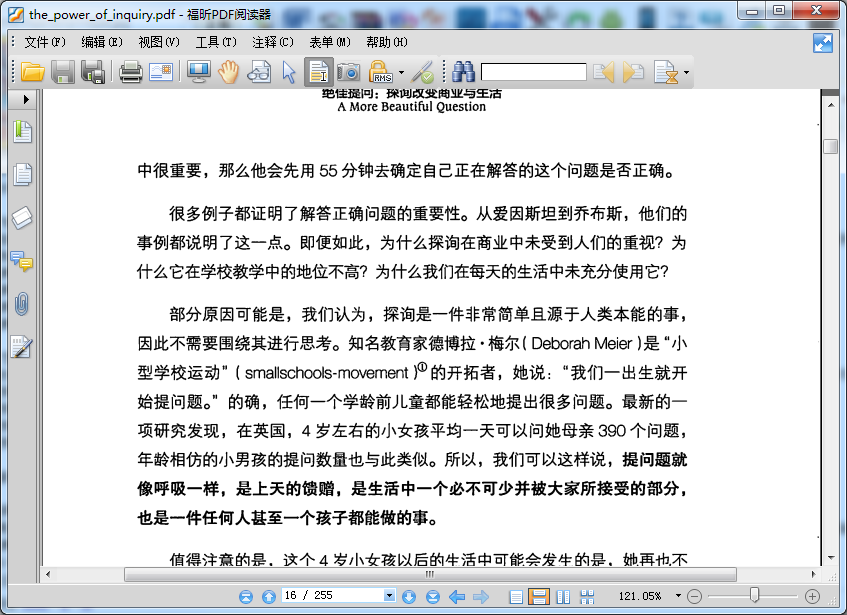
Task: Click the Open file folder icon
Action: click(32, 72)
